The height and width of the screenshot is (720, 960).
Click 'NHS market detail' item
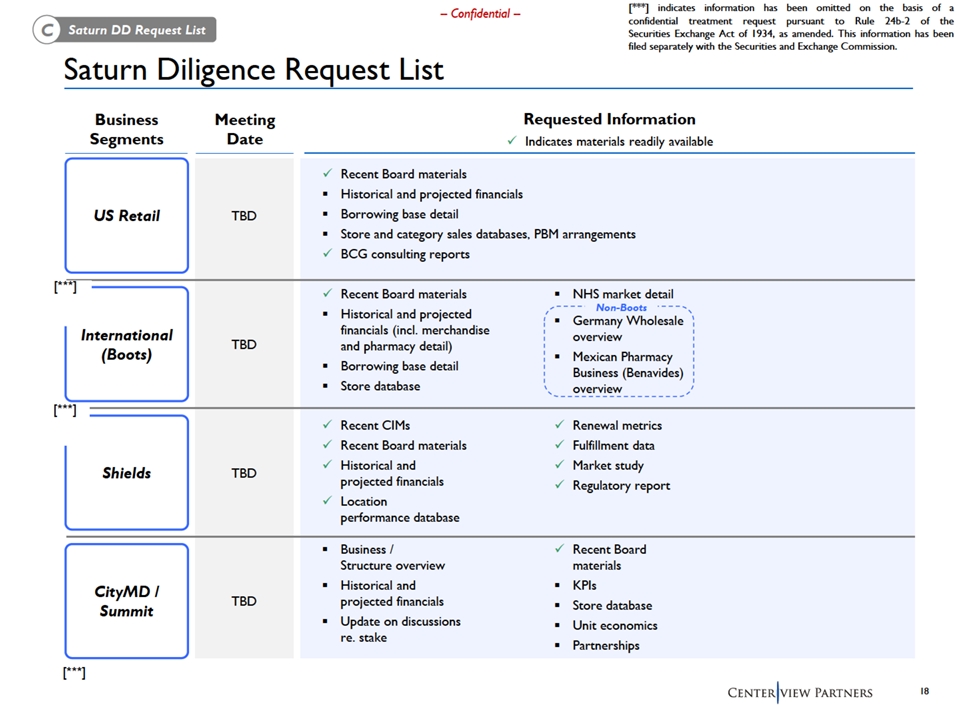(x=623, y=294)
